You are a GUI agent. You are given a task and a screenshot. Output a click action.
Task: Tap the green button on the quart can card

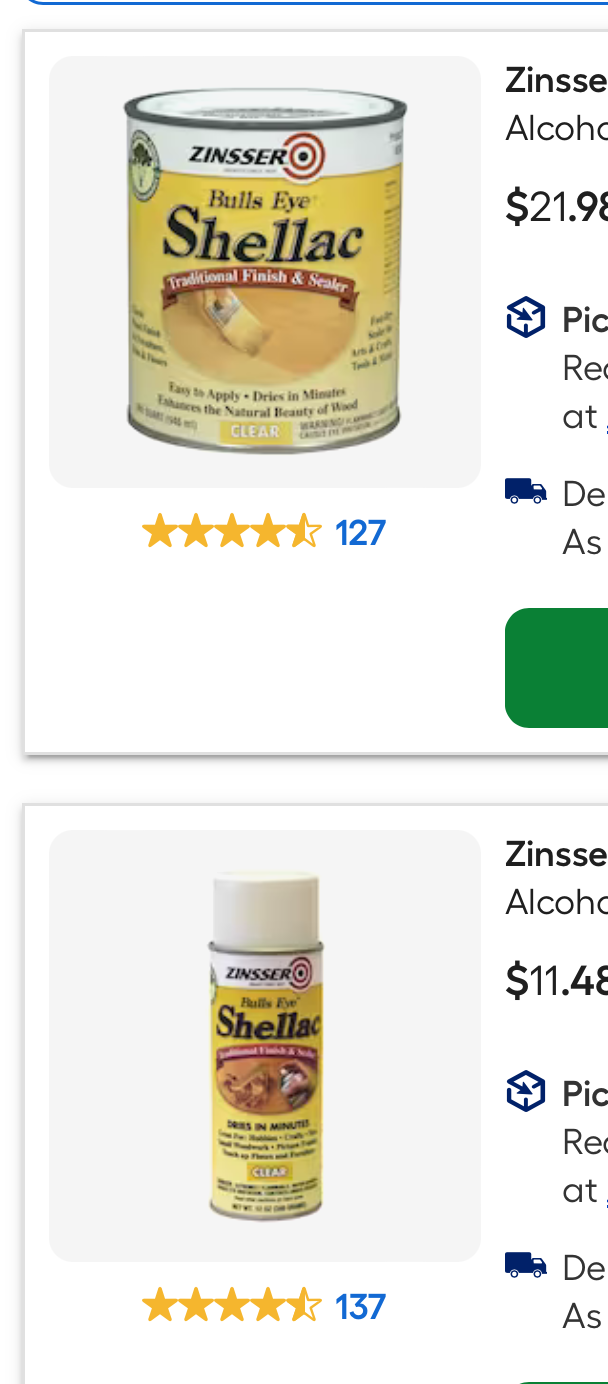556,668
